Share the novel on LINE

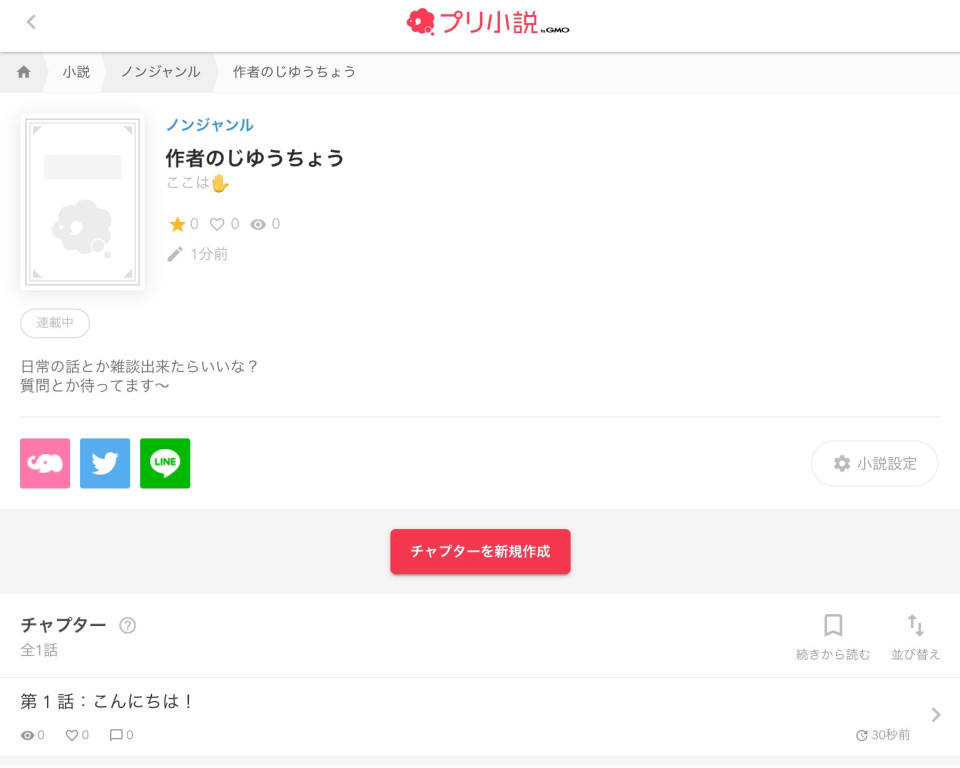(x=165, y=463)
